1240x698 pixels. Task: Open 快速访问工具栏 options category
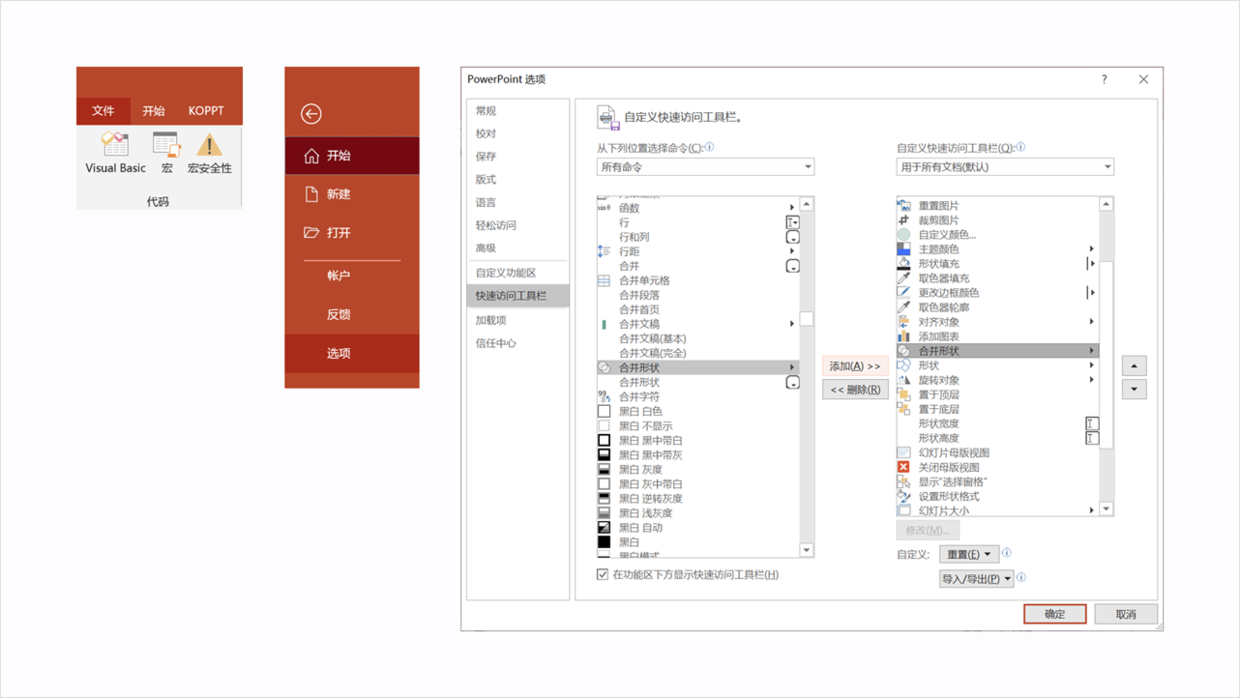(x=518, y=296)
